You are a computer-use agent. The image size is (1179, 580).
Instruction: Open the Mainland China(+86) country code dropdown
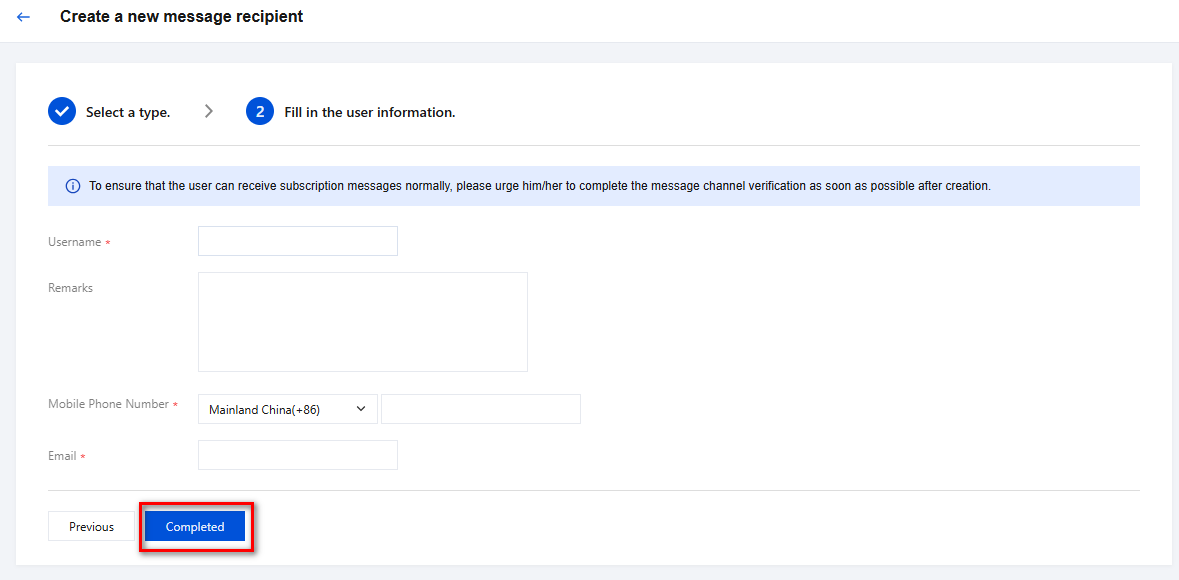[287, 409]
